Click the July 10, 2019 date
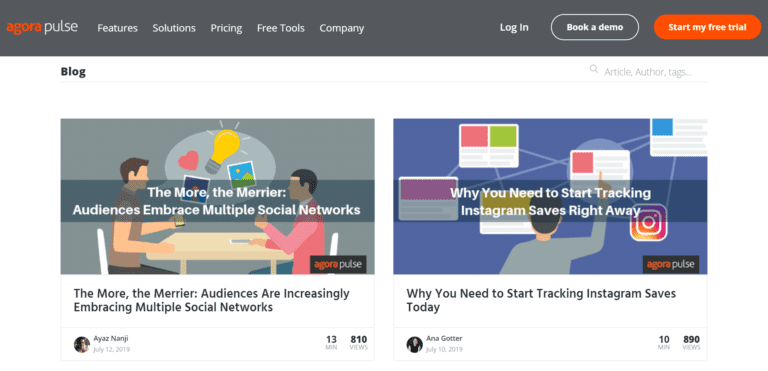This screenshot has height=371, width=768. point(444,349)
